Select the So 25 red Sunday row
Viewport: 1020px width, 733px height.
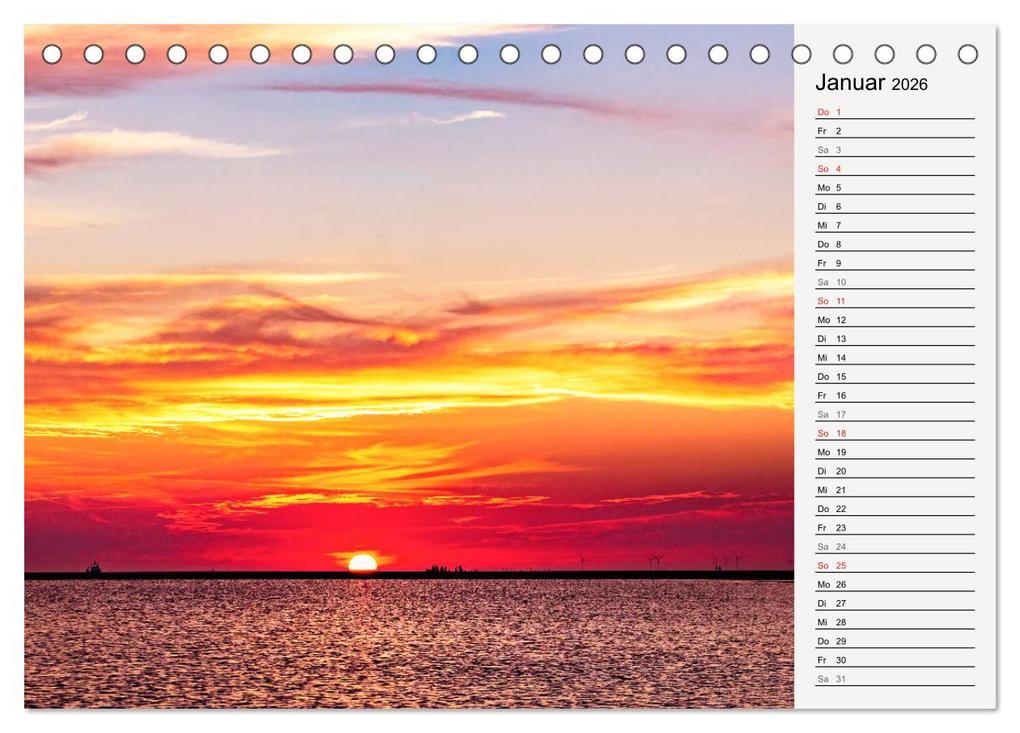(830, 565)
